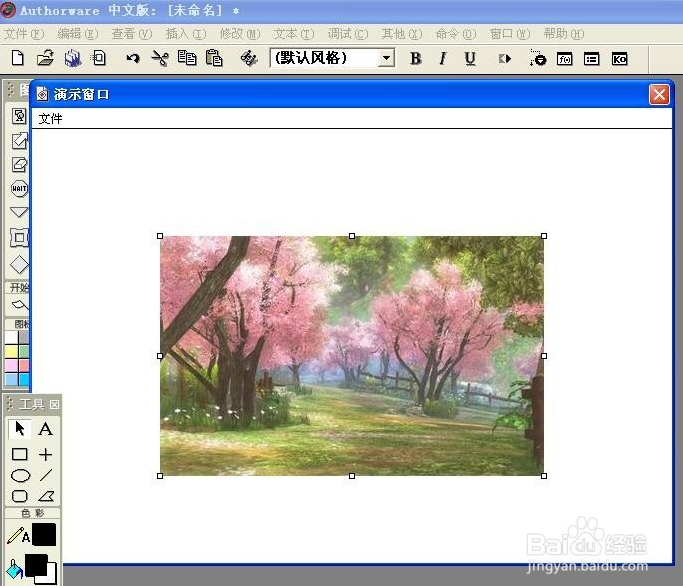683x586 pixels.
Task: Click the New file icon
Action: pos(17,58)
